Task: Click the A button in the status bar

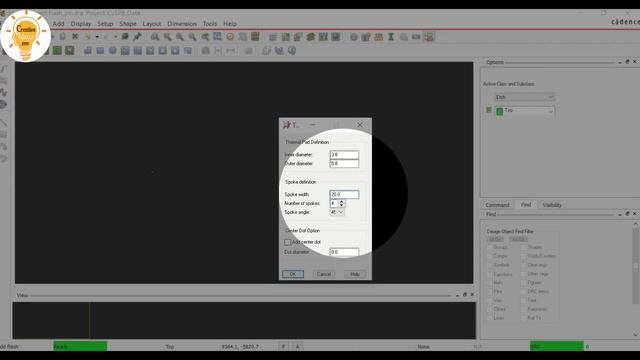Action: (298, 347)
